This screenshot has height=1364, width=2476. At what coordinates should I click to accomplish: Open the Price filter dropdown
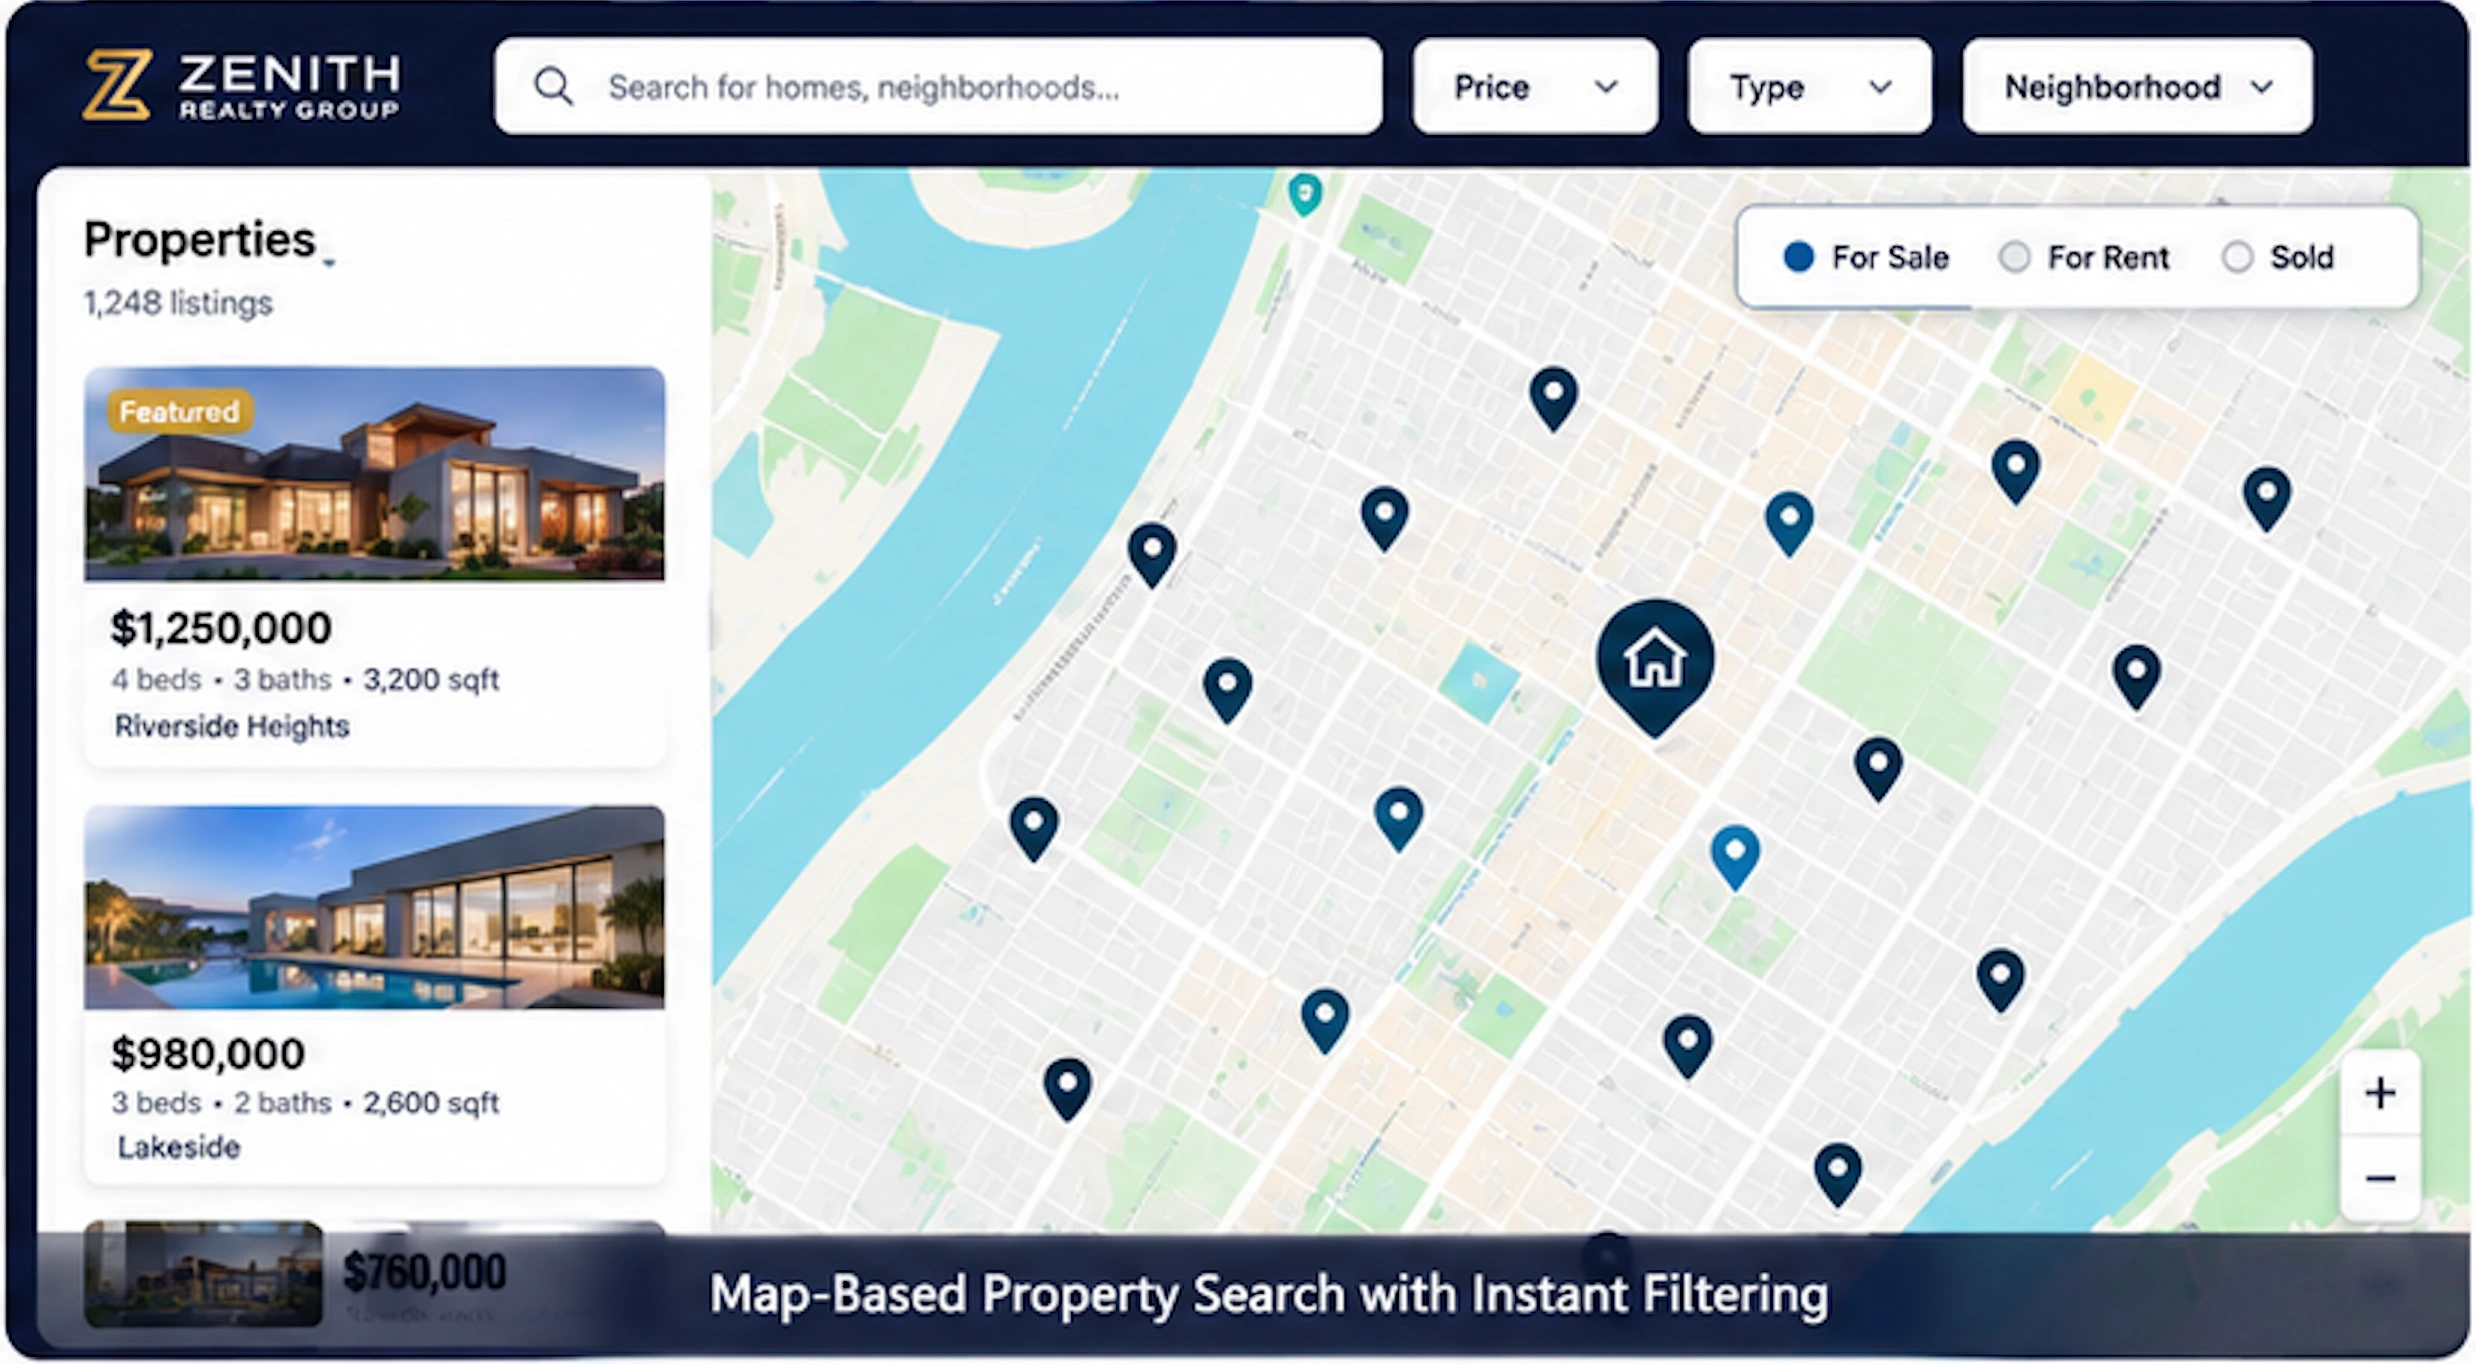[1535, 86]
